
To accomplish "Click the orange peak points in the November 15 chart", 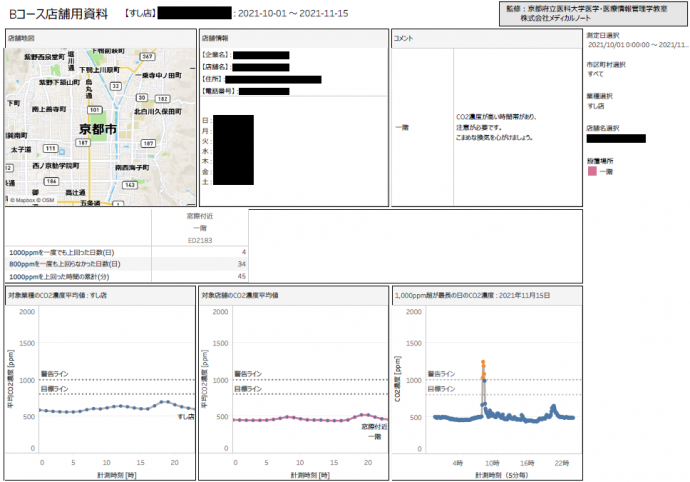I will (483, 369).
